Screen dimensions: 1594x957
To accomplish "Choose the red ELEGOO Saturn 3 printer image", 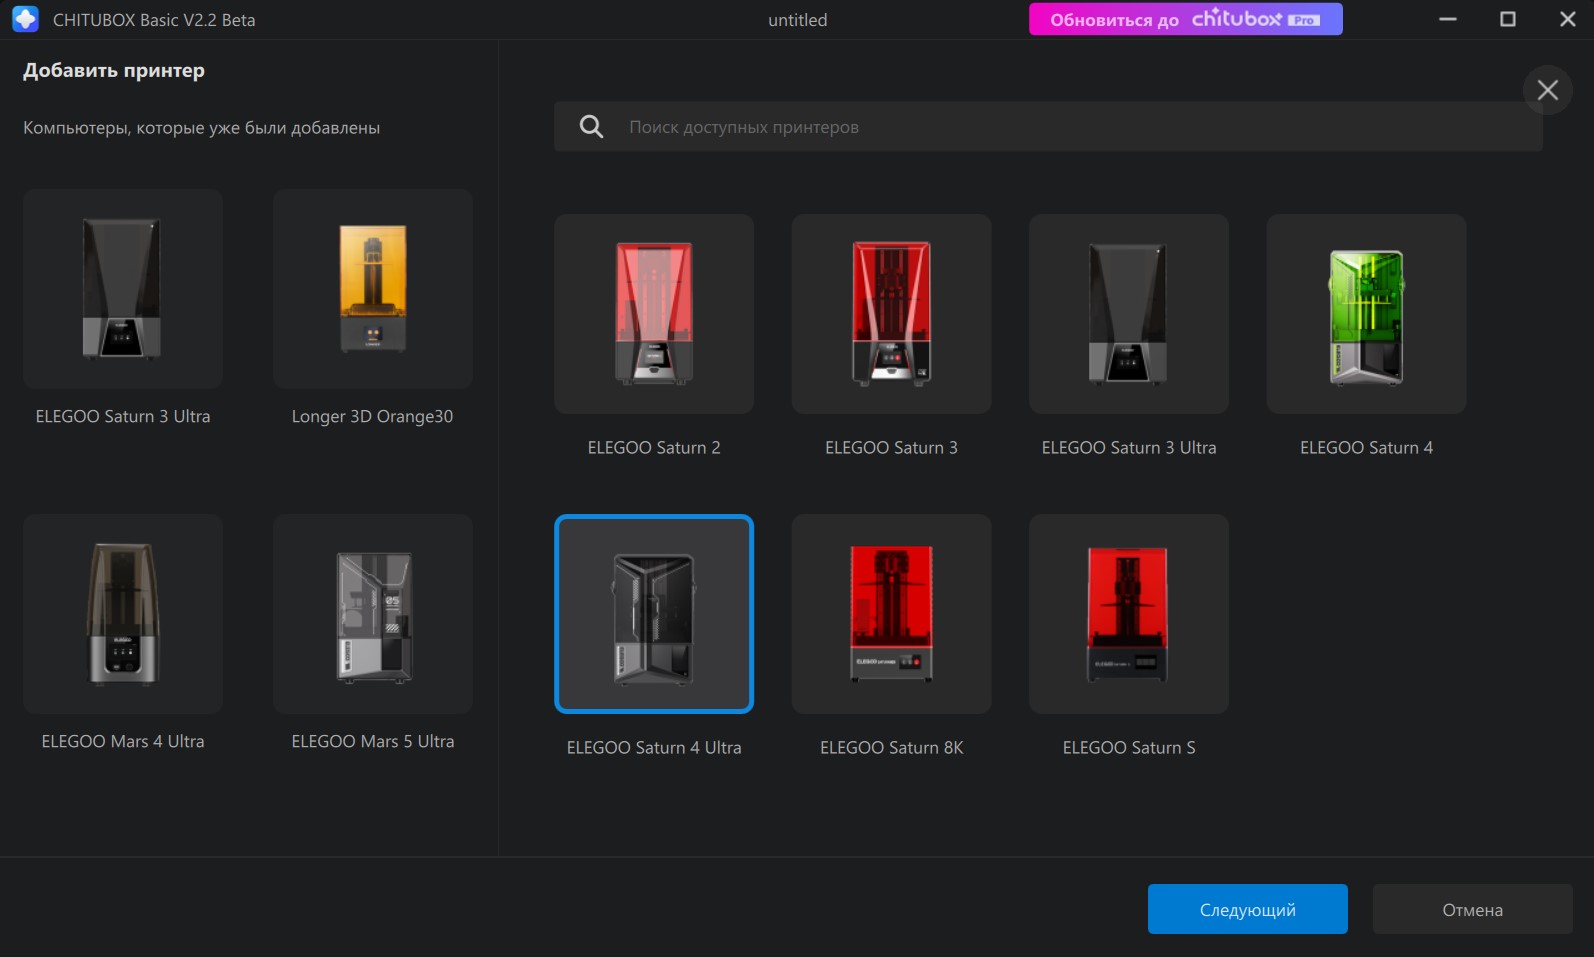I will click(x=891, y=314).
